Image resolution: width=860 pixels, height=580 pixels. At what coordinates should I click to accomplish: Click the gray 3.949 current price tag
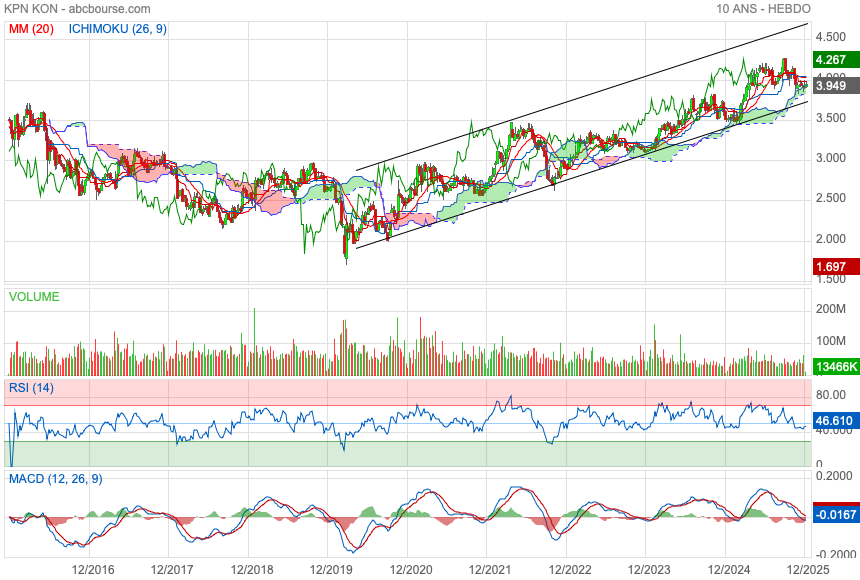(834, 86)
